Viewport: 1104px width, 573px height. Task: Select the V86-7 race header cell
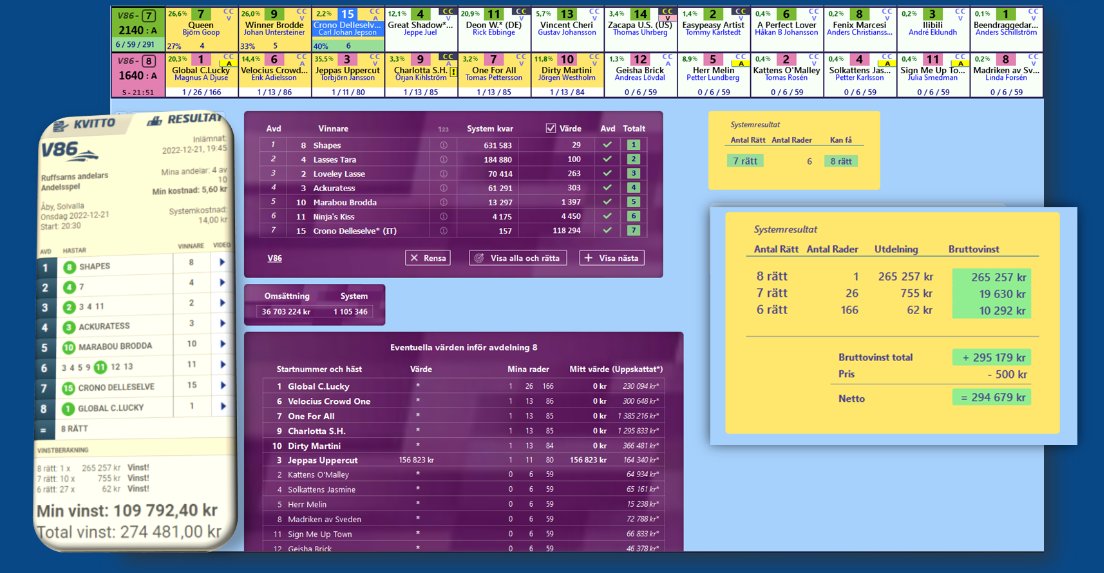pyautogui.click(x=137, y=30)
